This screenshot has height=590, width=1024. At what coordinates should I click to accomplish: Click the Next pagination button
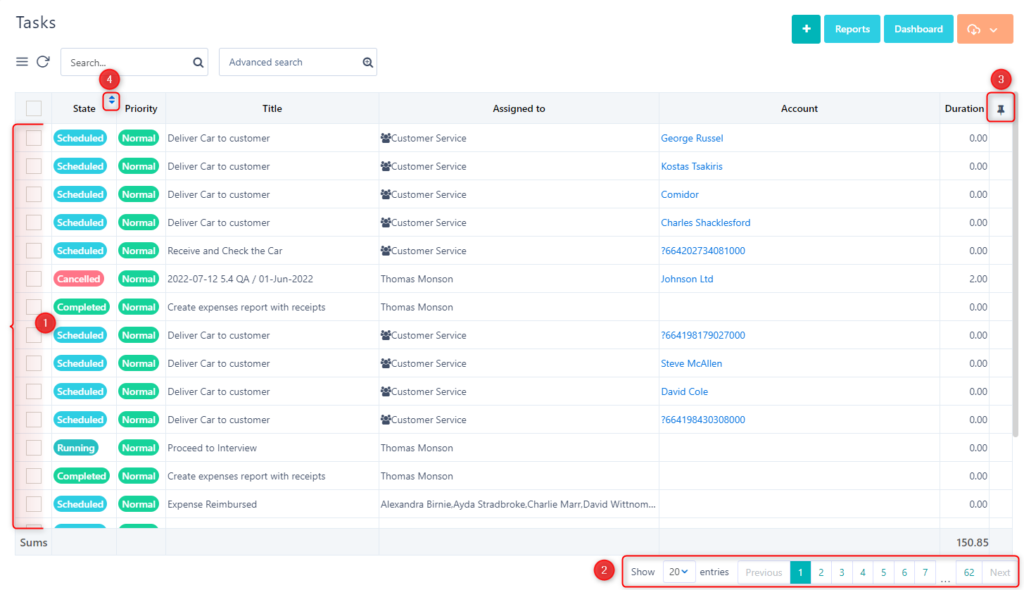[999, 571]
